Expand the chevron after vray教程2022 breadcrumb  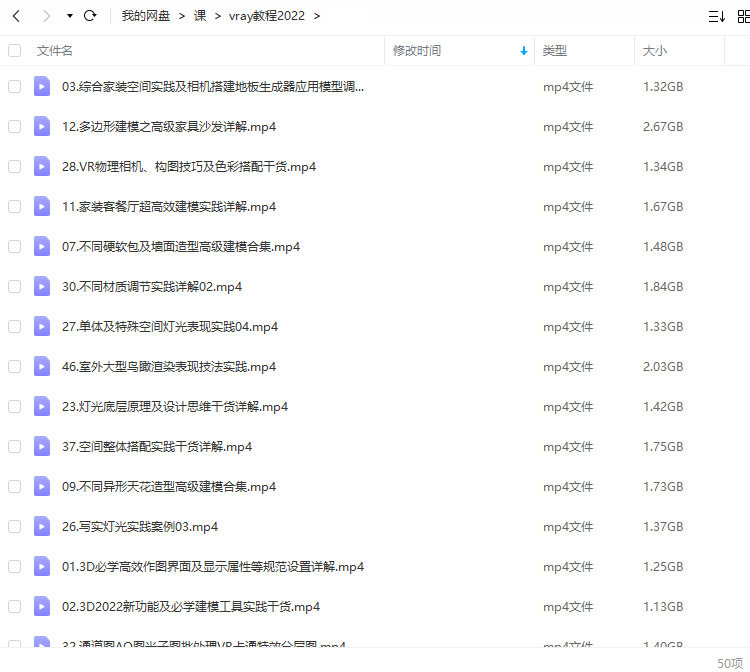tap(317, 16)
